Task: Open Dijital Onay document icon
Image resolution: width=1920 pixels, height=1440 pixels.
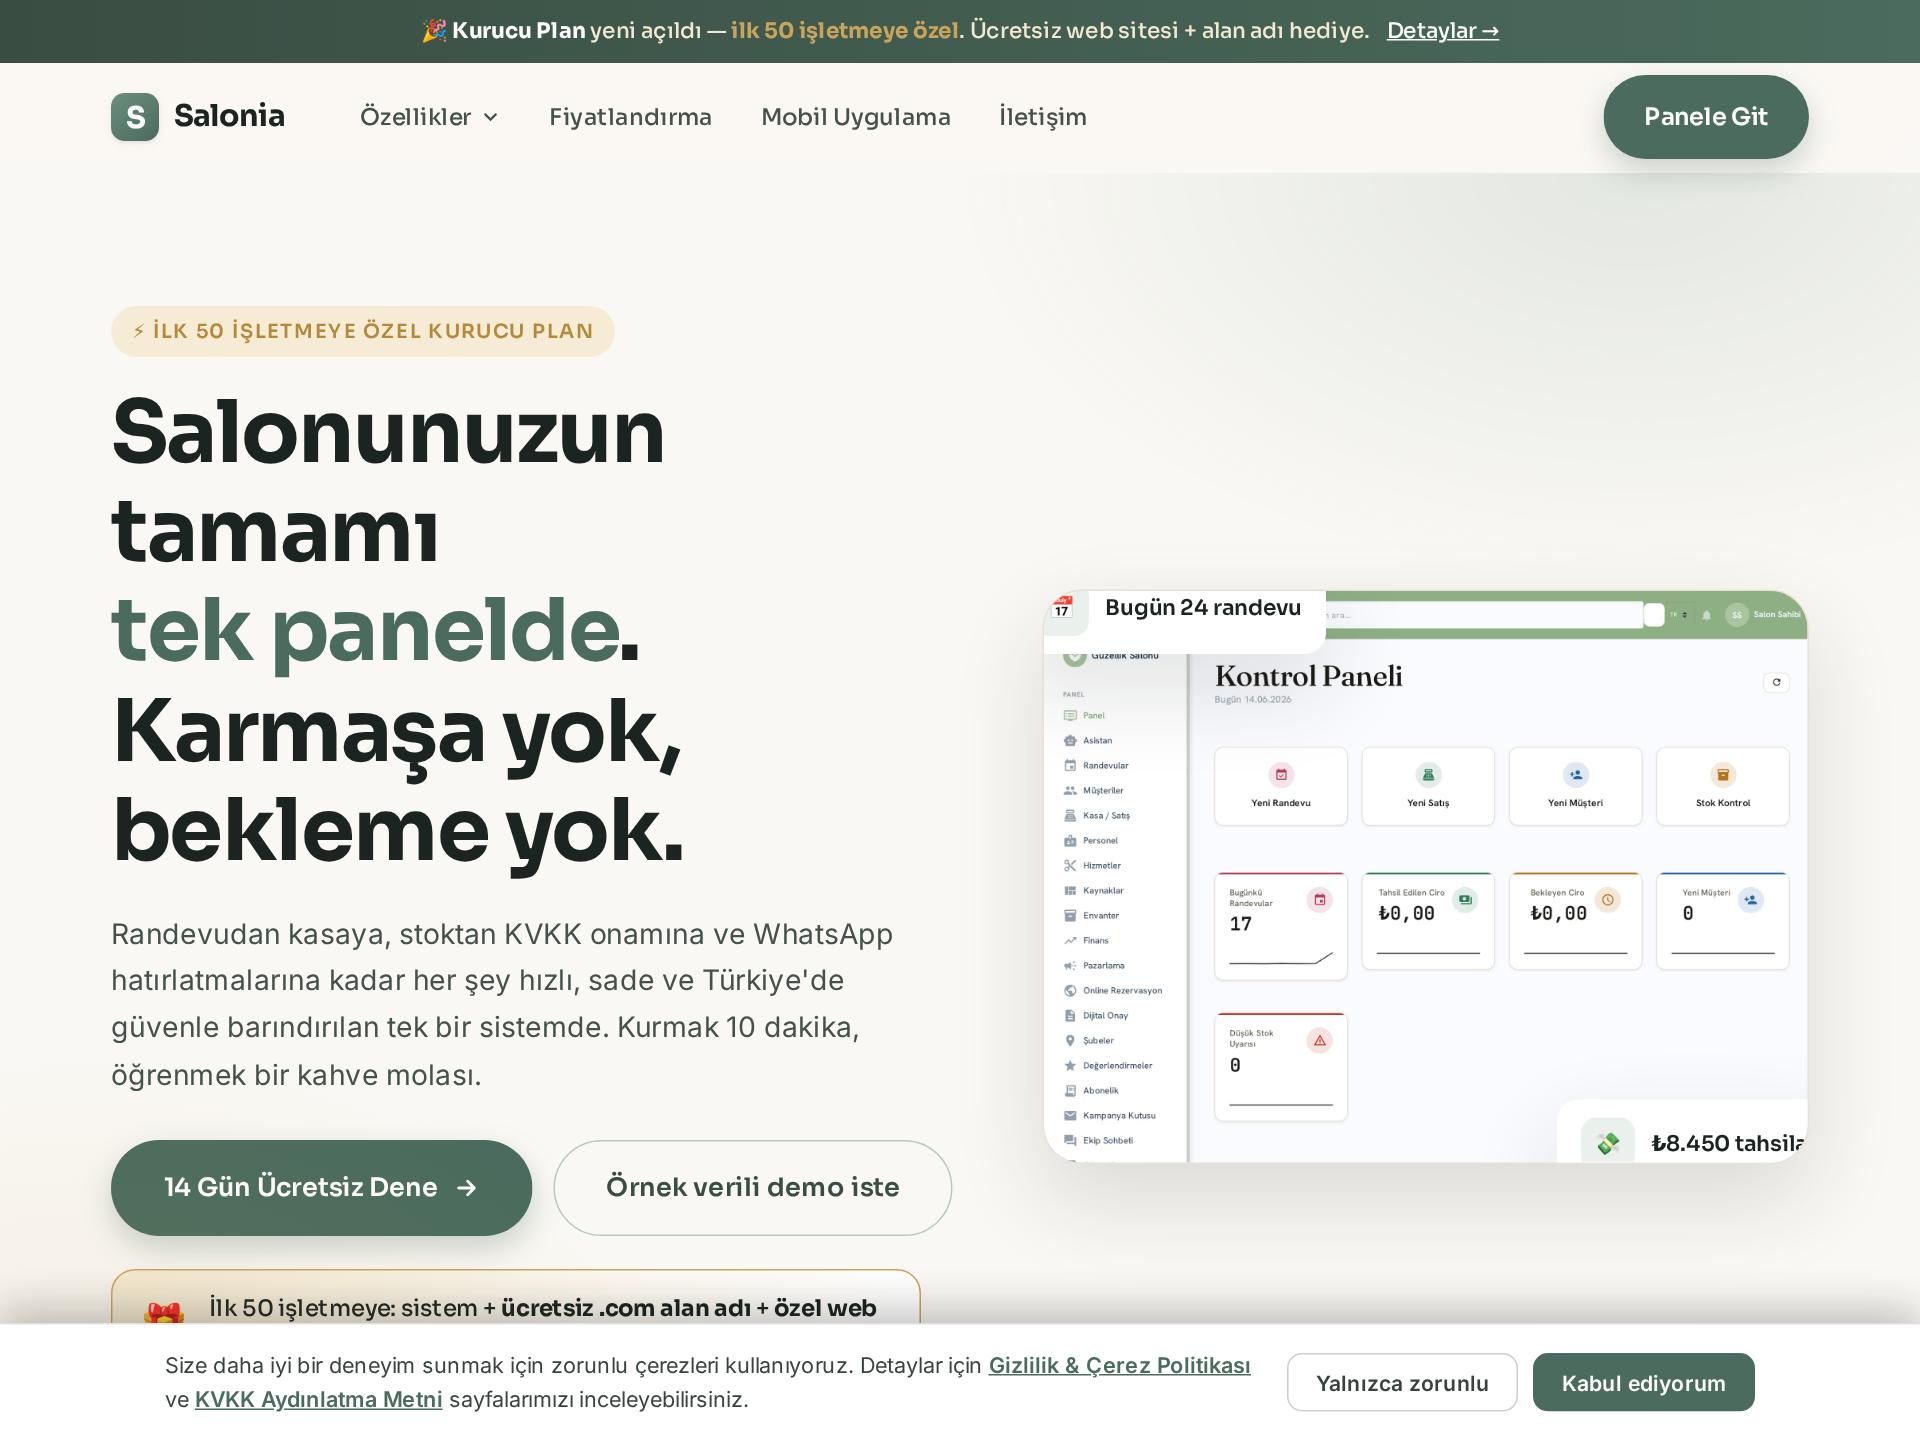Action: click(1070, 1016)
